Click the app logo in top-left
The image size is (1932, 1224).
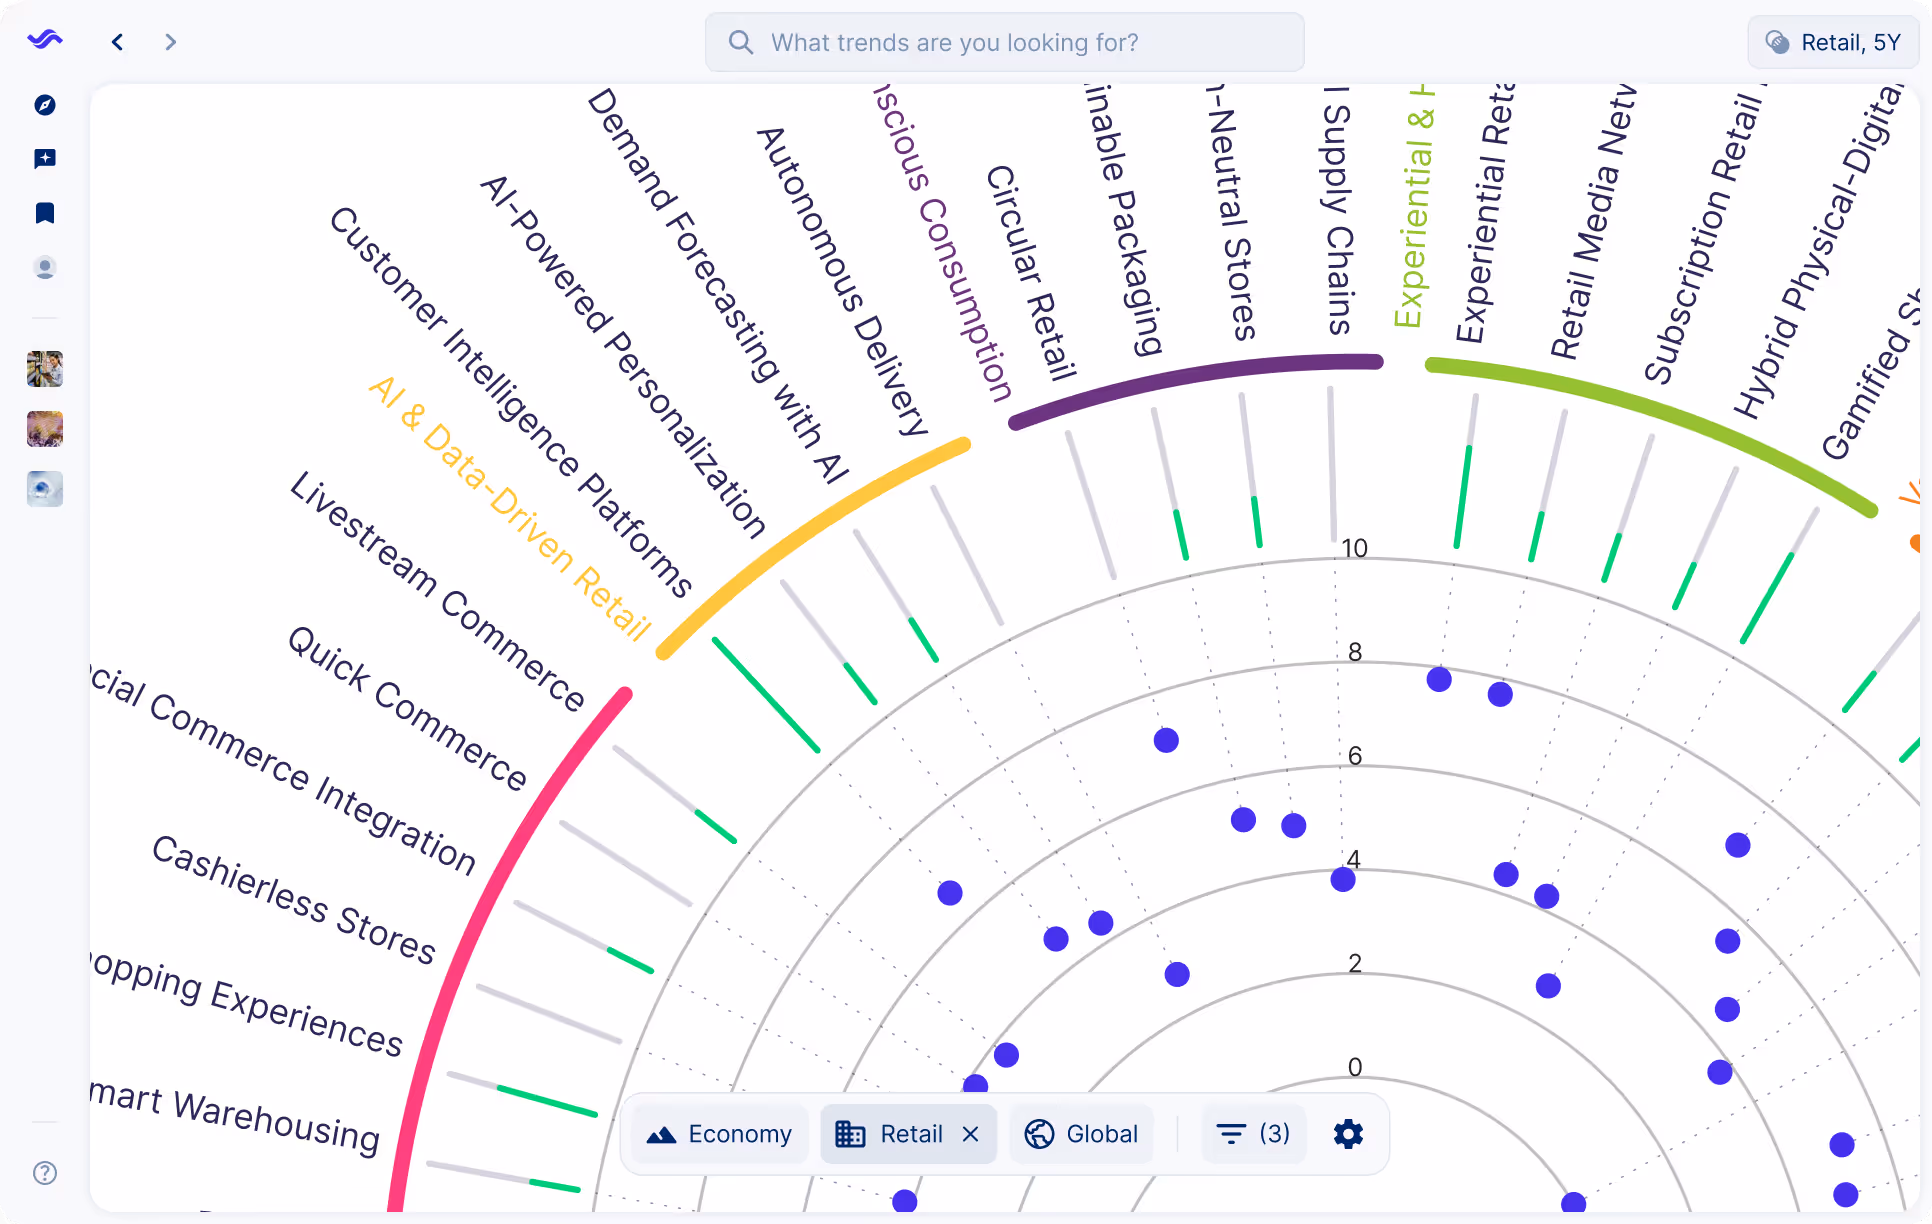pyautogui.click(x=45, y=41)
